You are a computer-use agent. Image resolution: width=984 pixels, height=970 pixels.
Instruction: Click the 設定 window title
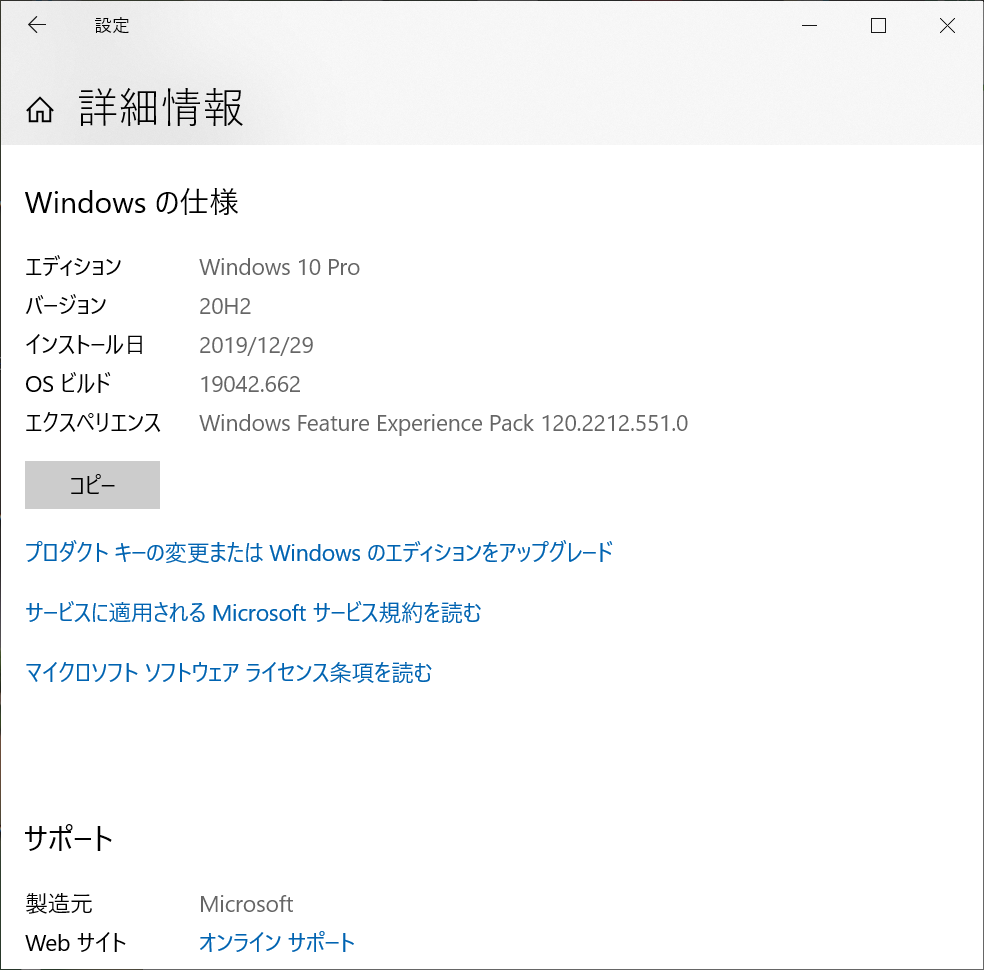tap(112, 26)
